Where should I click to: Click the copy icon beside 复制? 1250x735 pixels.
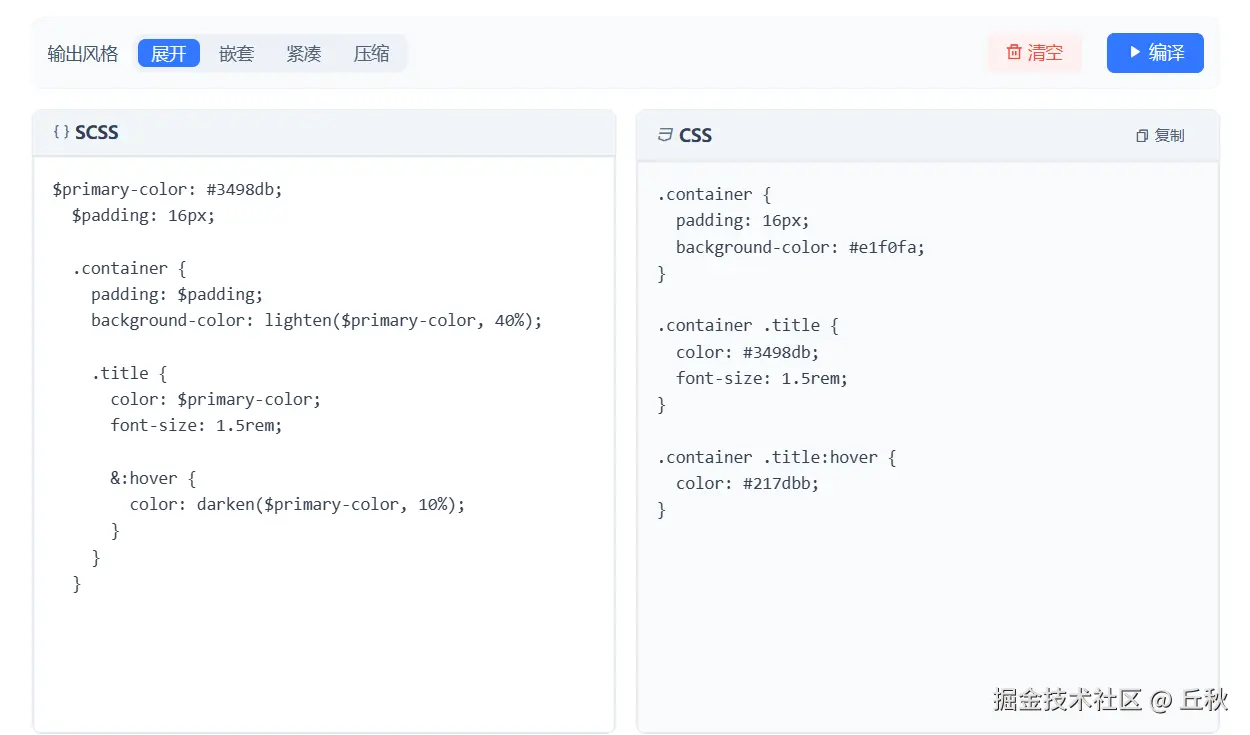tap(1142, 136)
